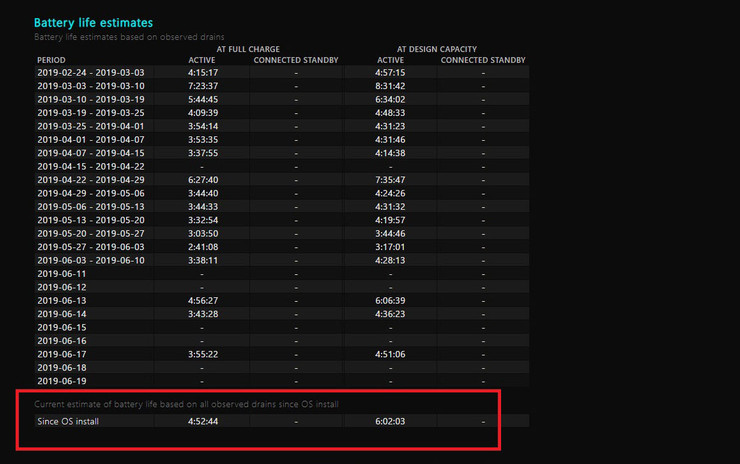This screenshot has height=464, width=740.
Task: Click the 7:23:37 active time value
Action: (203, 86)
